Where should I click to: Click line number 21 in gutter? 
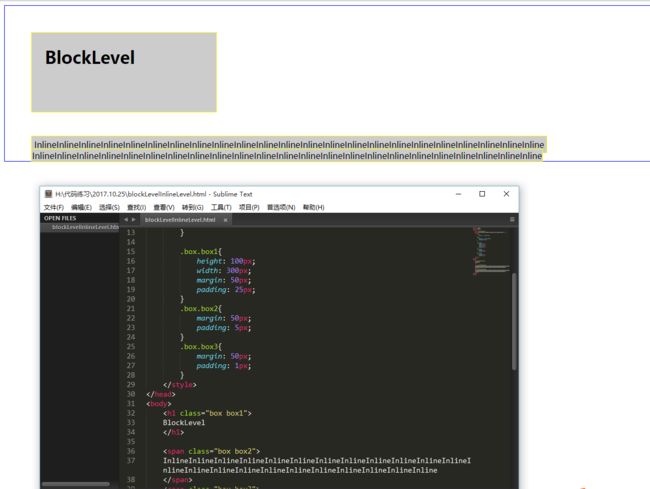coord(131,309)
